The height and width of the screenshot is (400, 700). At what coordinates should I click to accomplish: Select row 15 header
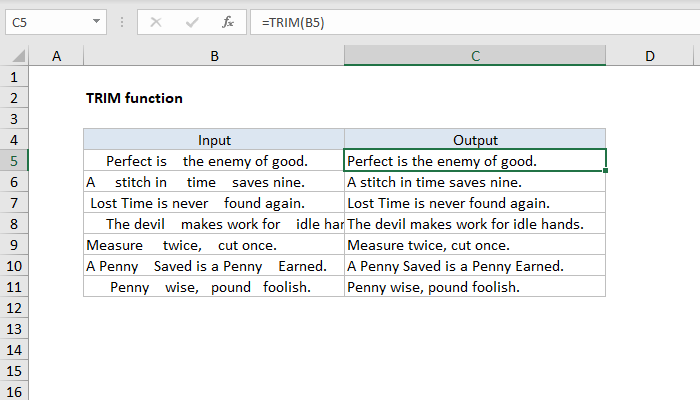pyautogui.click(x=14, y=371)
